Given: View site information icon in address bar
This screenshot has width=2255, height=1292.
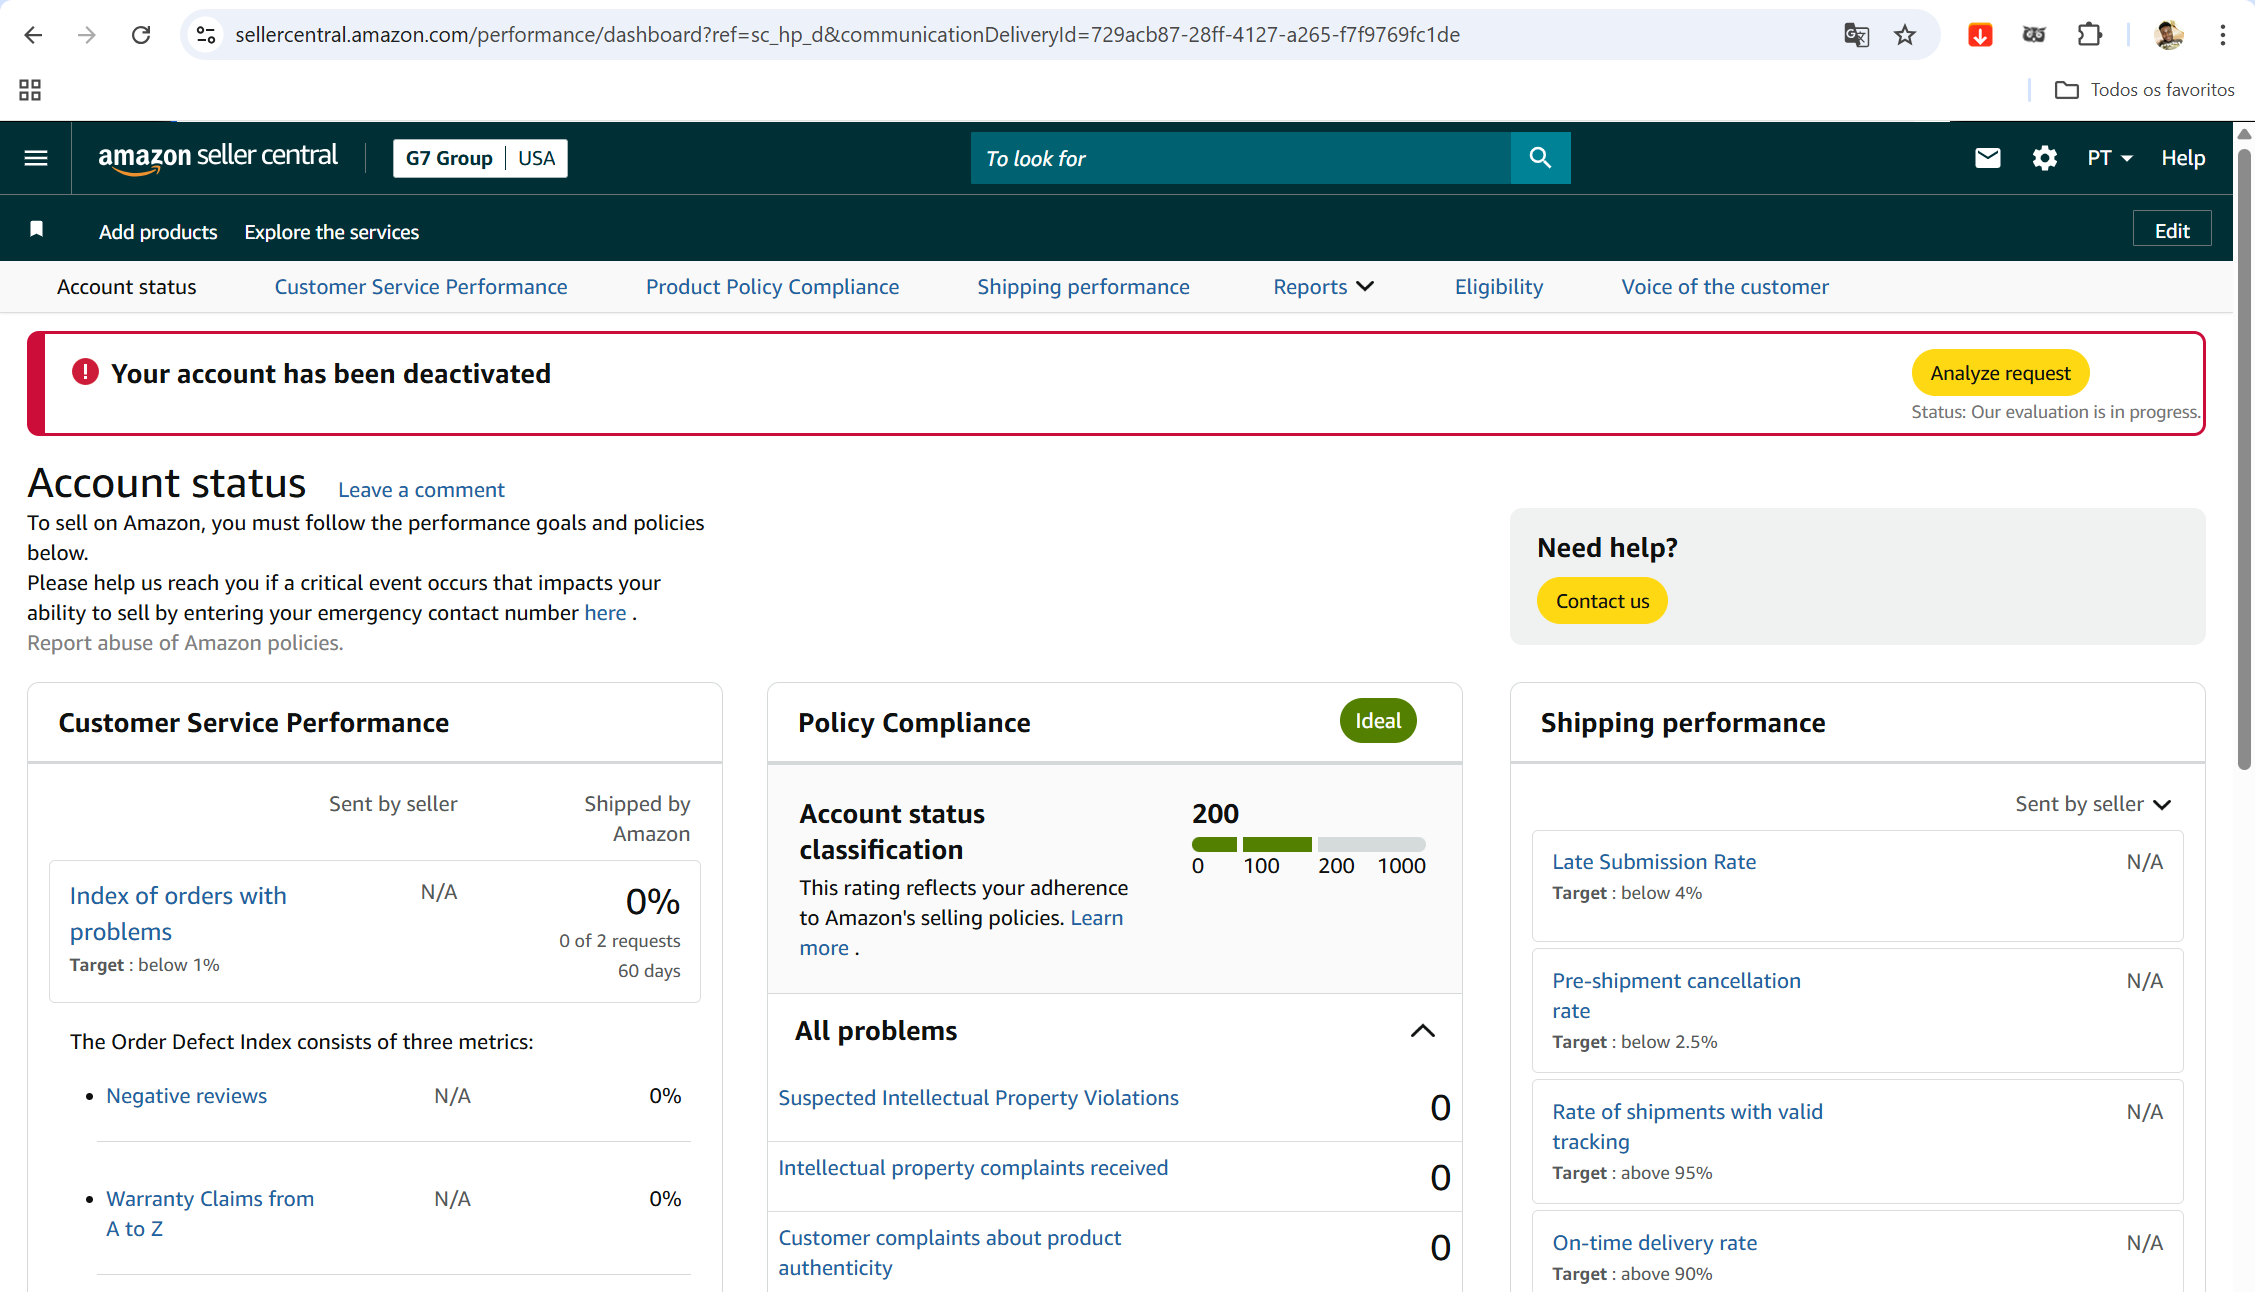Looking at the screenshot, I should 206,35.
